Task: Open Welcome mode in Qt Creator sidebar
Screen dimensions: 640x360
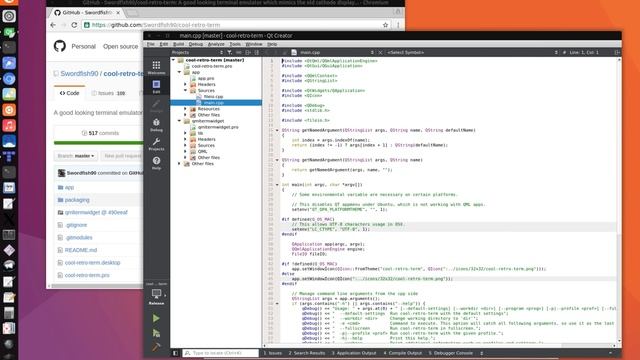Action: tap(156, 67)
